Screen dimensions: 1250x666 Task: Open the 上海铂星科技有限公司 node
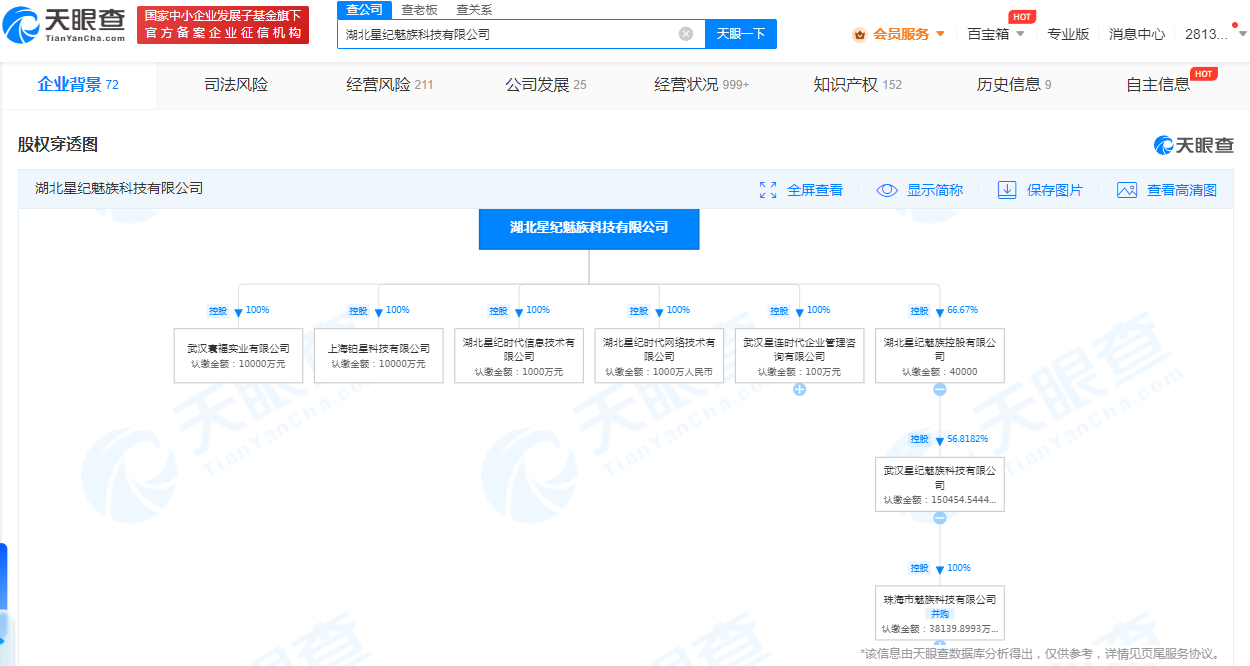pyautogui.click(x=379, y=356)
